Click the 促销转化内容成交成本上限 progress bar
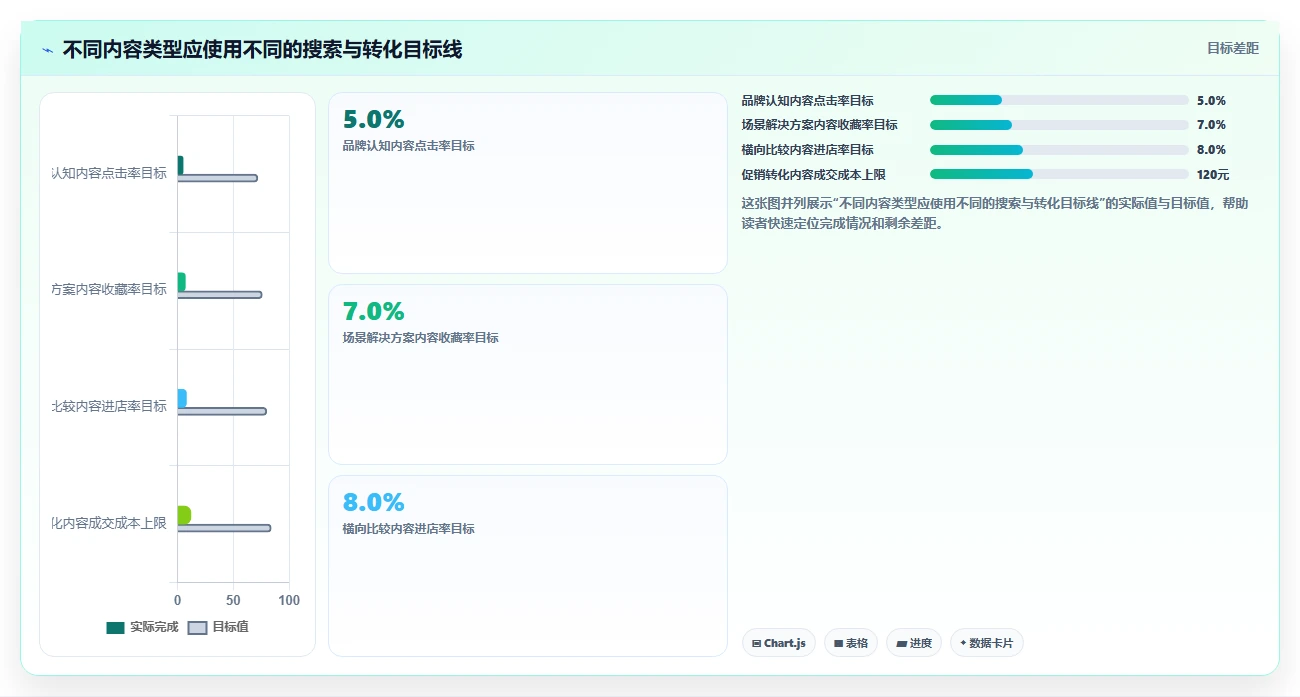The image size is (1300, 697). [x=1059, y=174]
